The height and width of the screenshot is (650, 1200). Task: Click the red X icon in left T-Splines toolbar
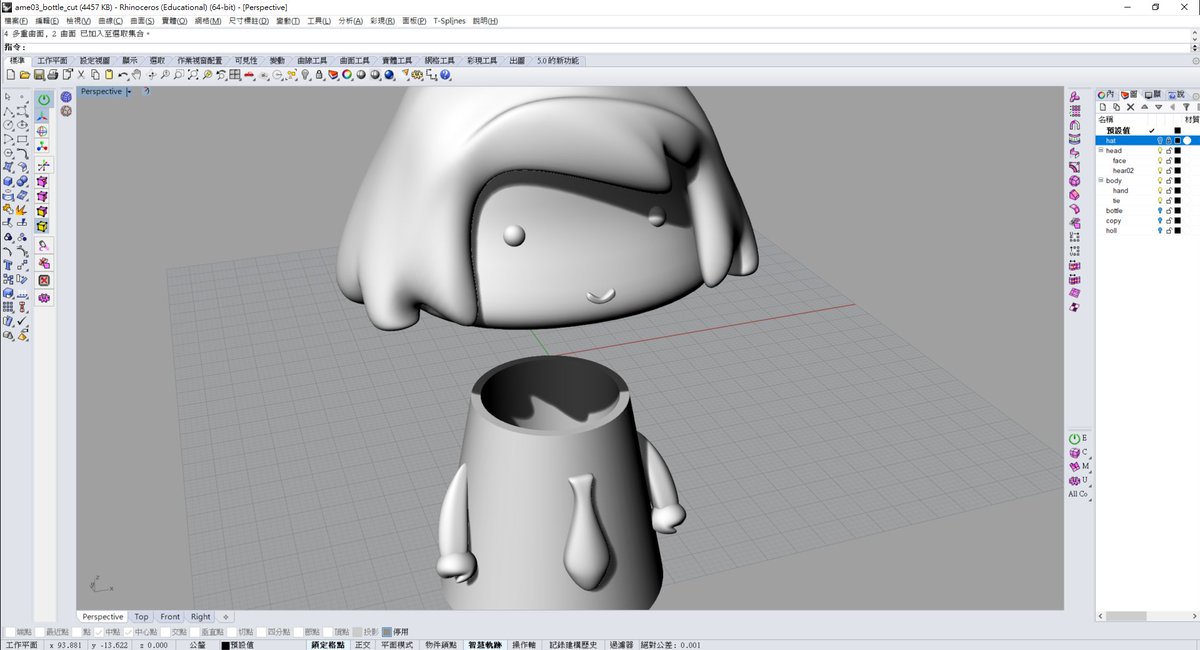click(44, 281)
